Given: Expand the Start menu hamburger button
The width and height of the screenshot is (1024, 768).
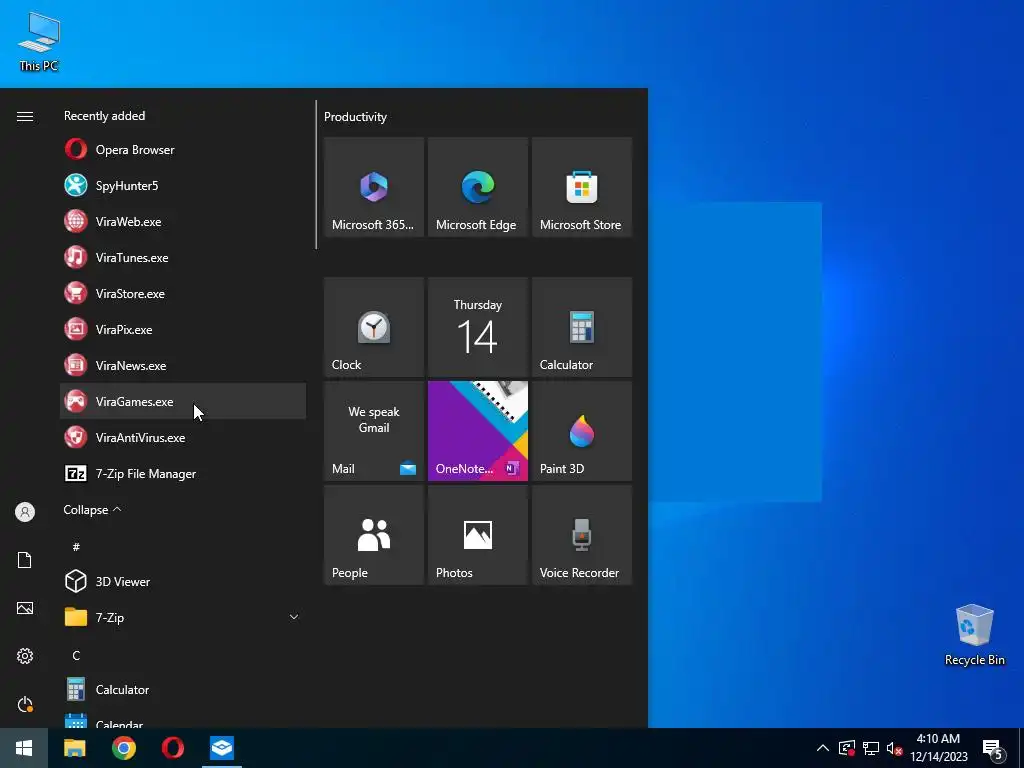Looking at the screenshot, I should tap(25, 116).
